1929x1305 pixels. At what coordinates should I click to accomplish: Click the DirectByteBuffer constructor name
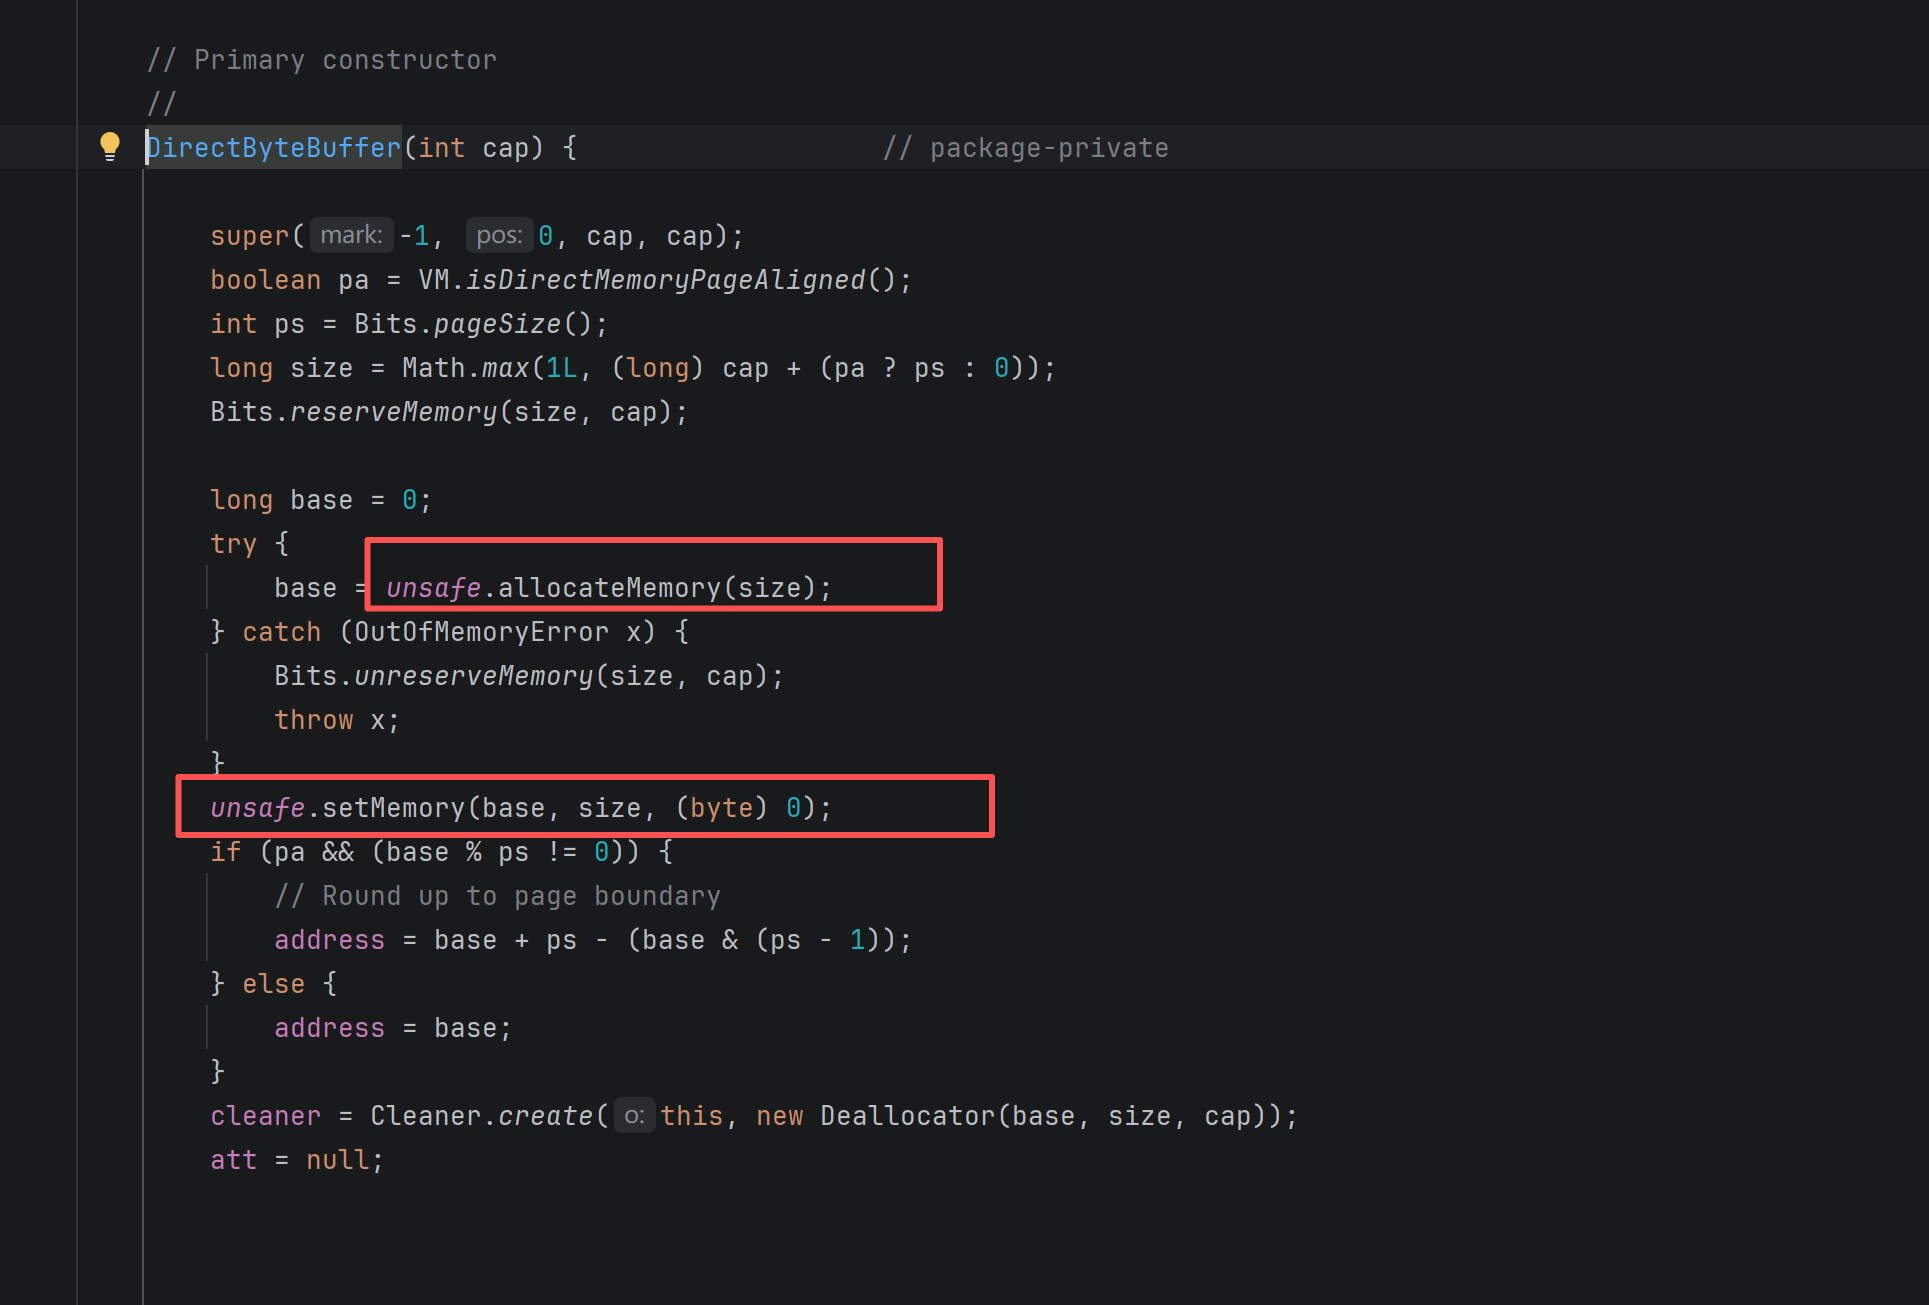(274, 148)
